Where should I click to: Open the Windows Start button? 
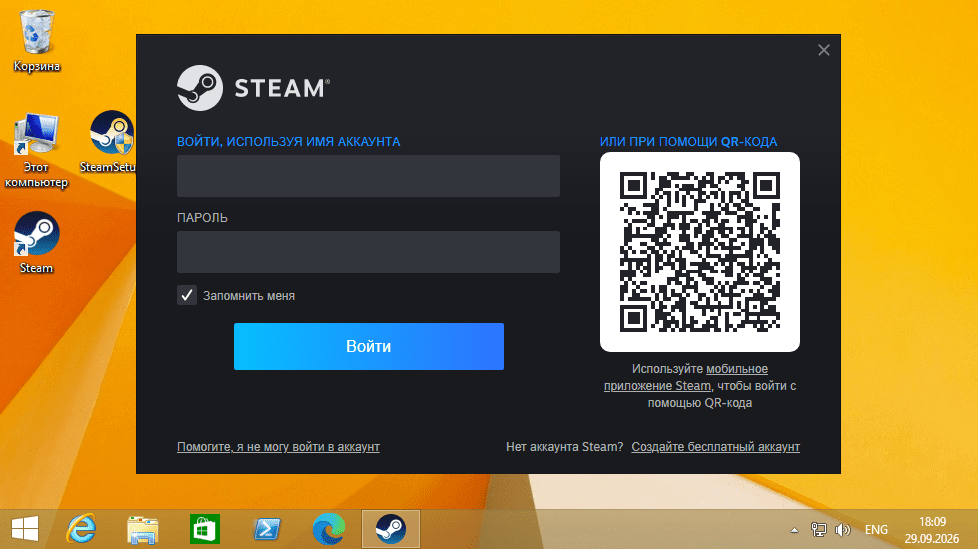click(x=25, y=529)
